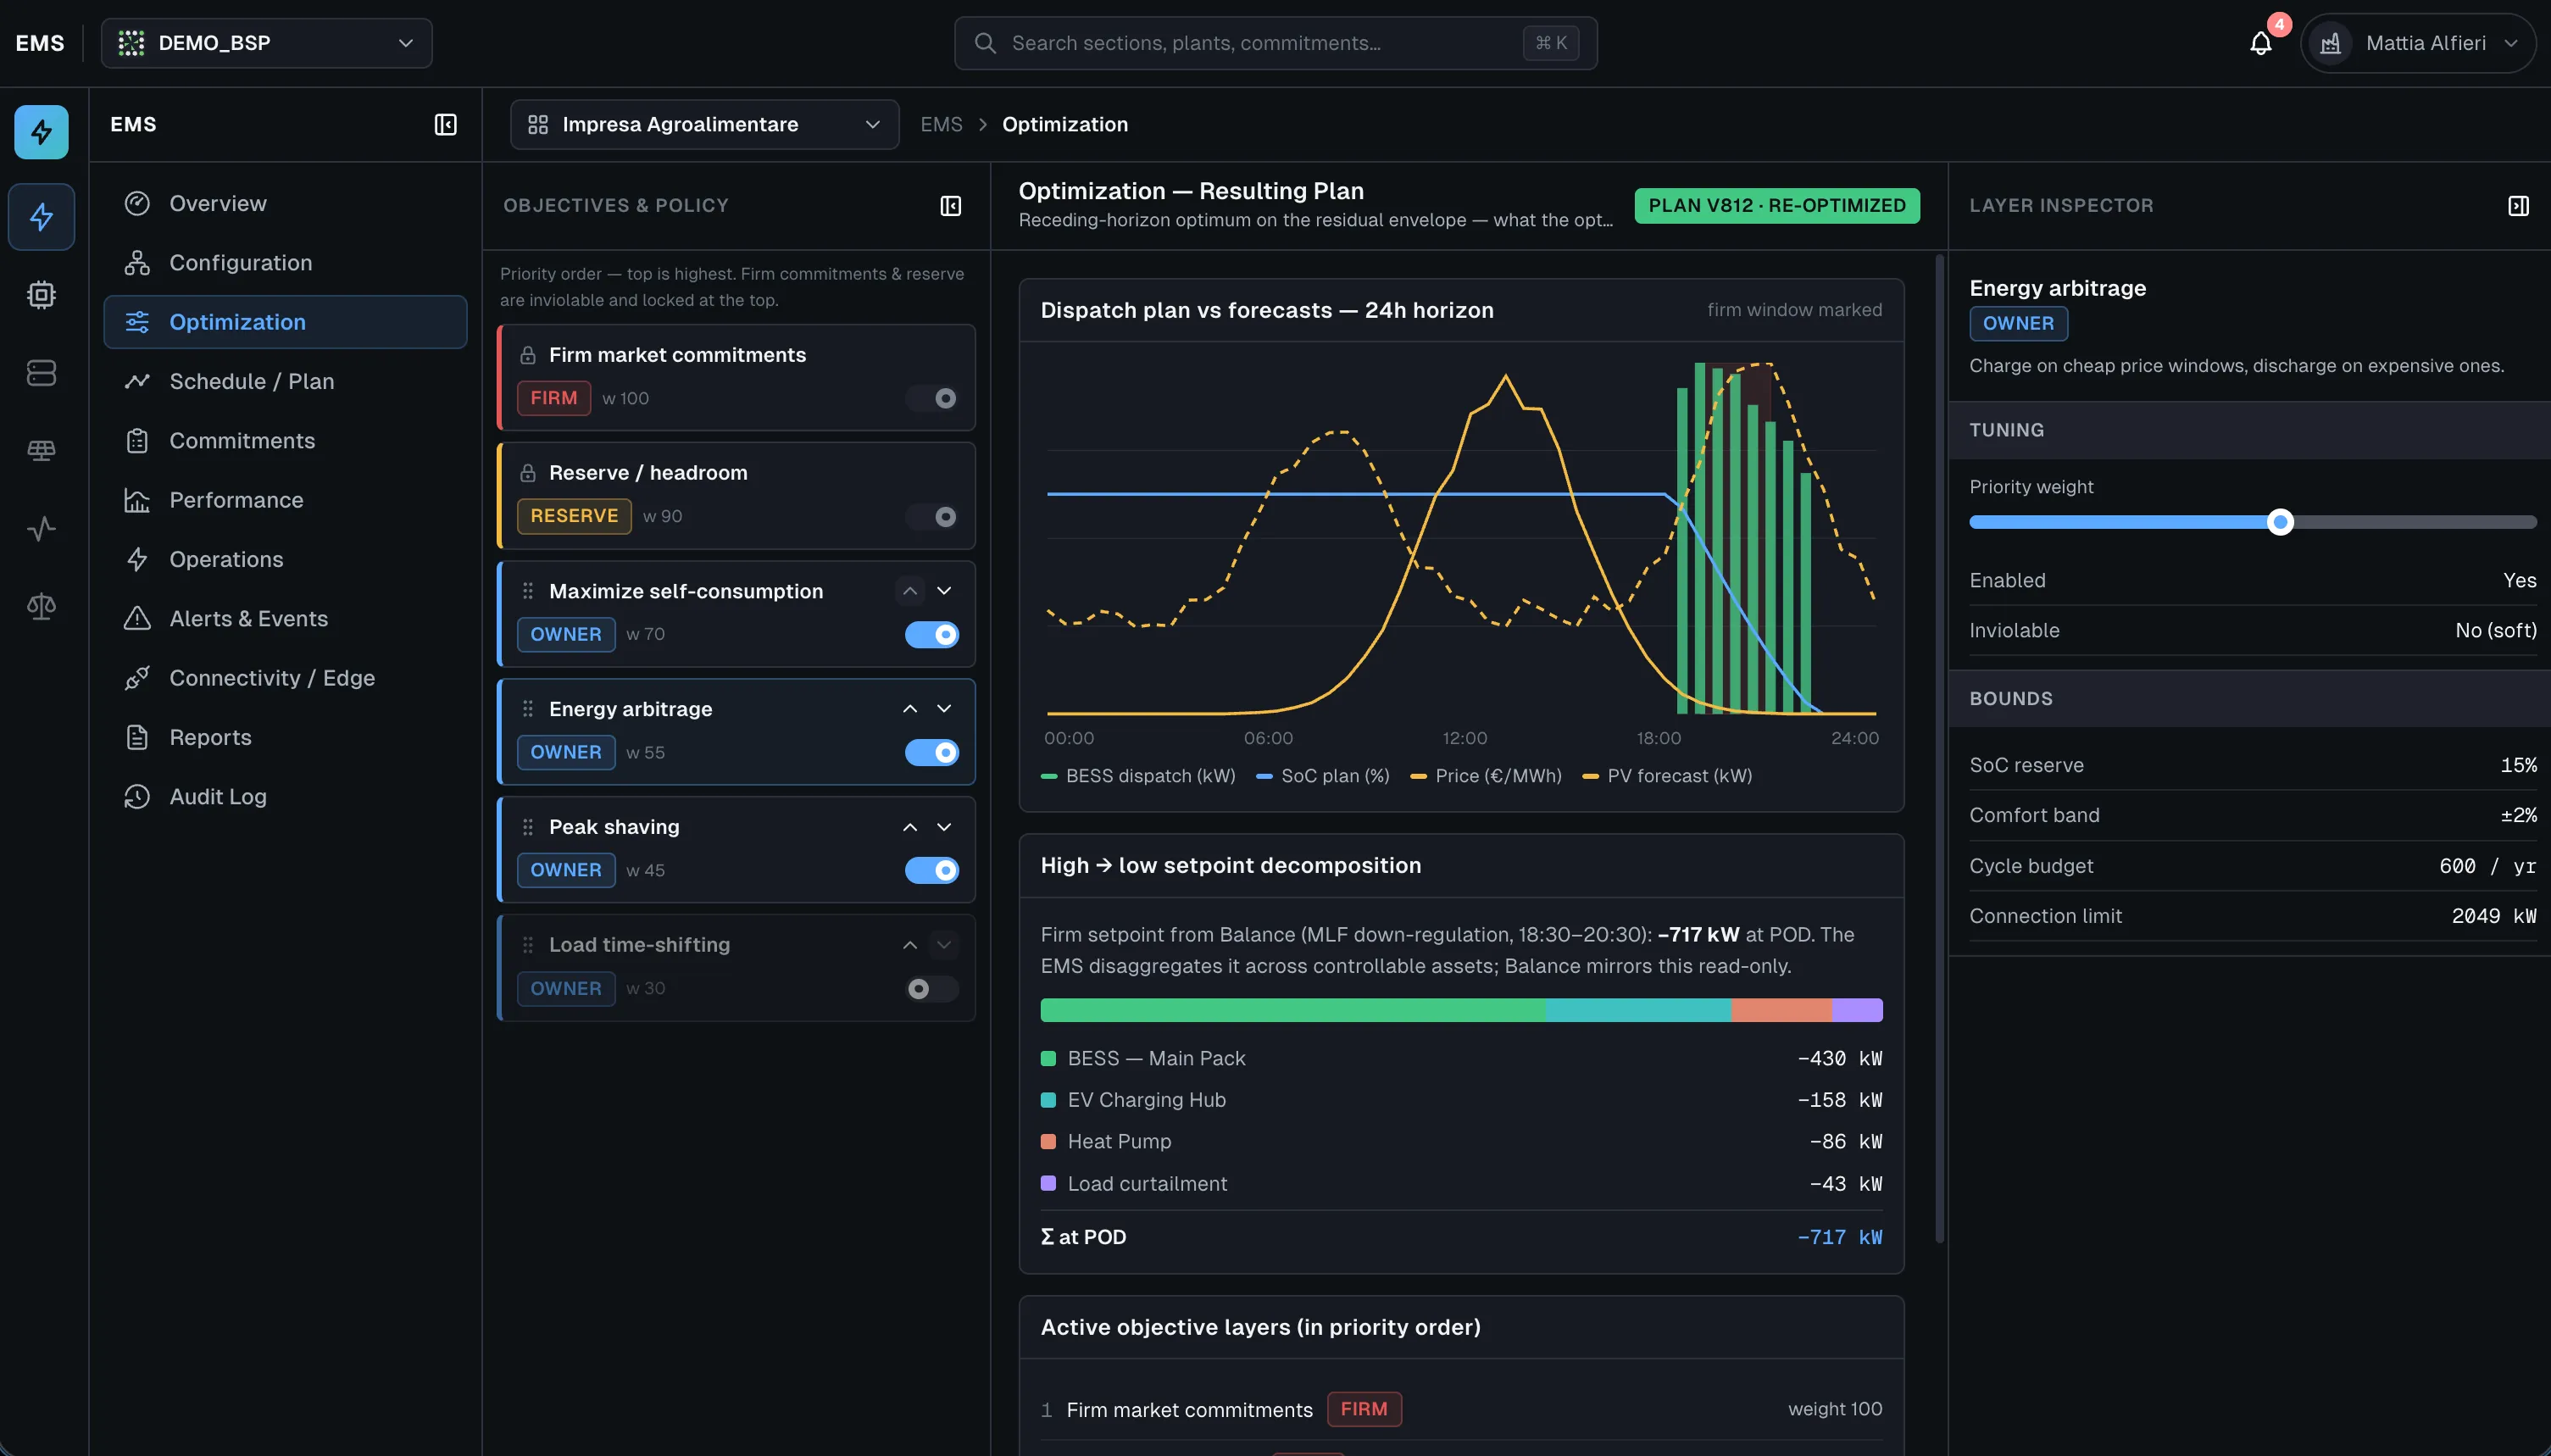Click the FIRM badge on commitments card
Viewport: 2551px width, 1456px height.
tap(553, 398)
